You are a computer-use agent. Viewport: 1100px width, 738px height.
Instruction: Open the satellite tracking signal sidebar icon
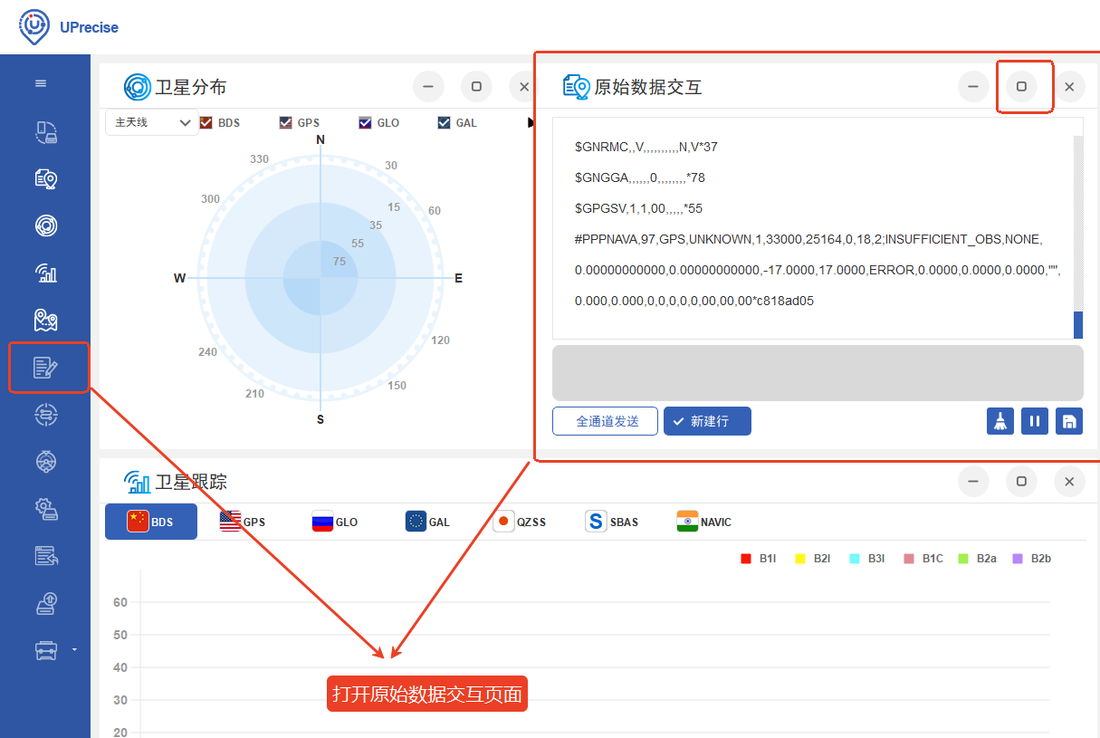pyautogui.click(x=46, y=273)
